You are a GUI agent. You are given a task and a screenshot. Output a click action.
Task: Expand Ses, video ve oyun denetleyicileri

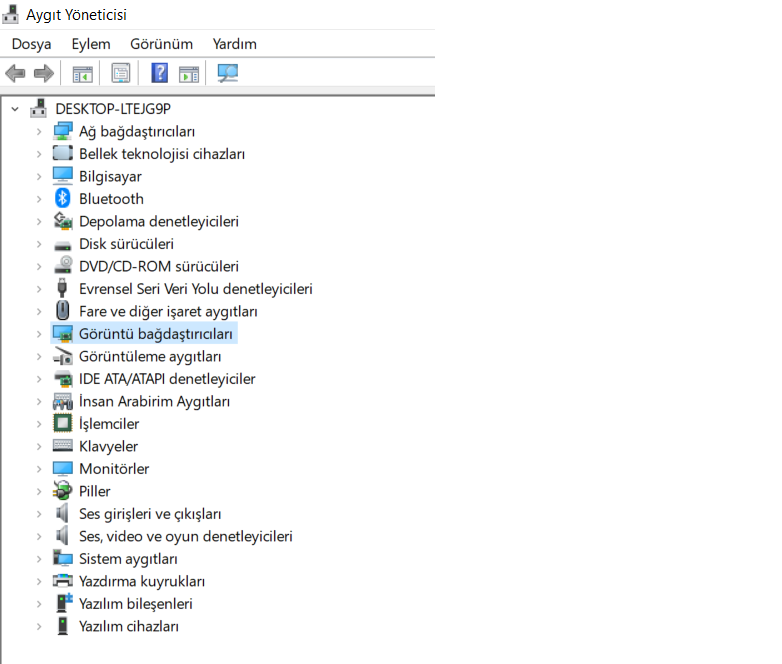point(39,537)
